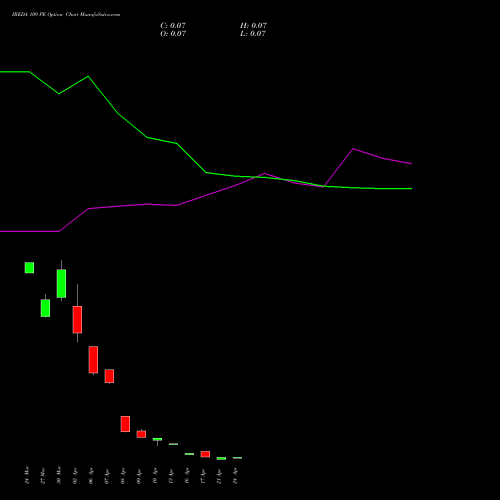Image resolution: width=500 pixels, height=500 pixels.
Task: Click the '21 Apr' date axis label
Action: [x=219, y=476]
